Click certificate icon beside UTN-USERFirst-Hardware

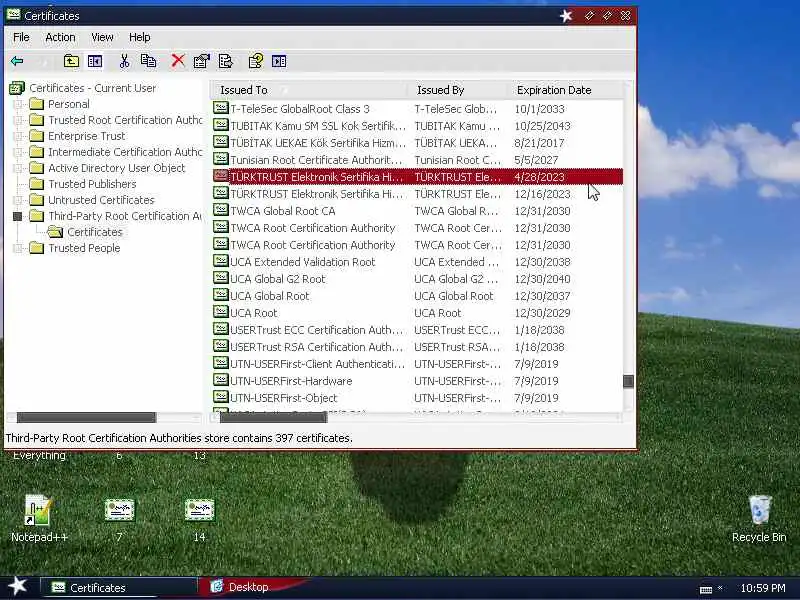pyautogui.click(x=221, y=380)
